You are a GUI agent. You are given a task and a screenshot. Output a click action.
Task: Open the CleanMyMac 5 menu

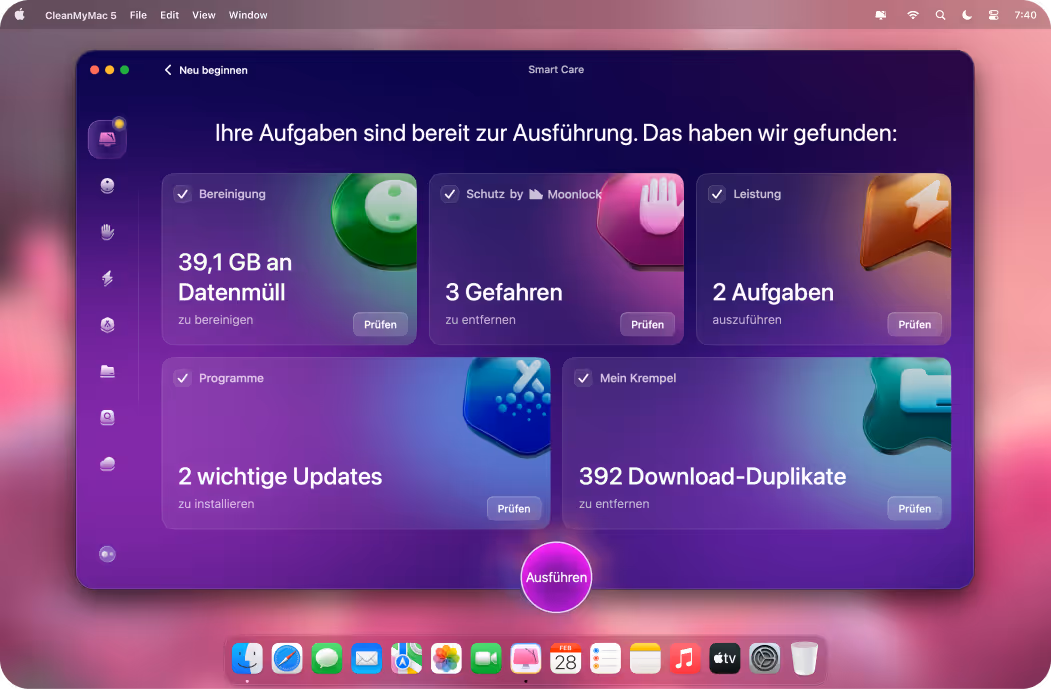coord(80,15)
